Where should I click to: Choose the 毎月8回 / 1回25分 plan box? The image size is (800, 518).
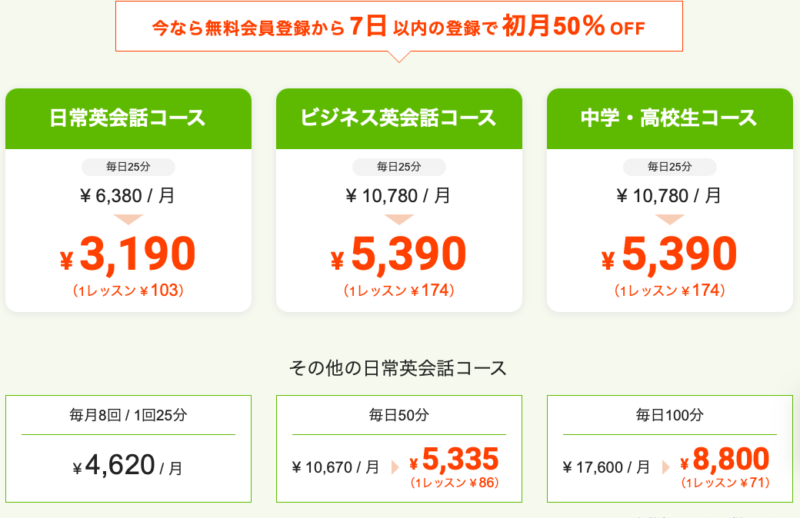pos(128,449)
